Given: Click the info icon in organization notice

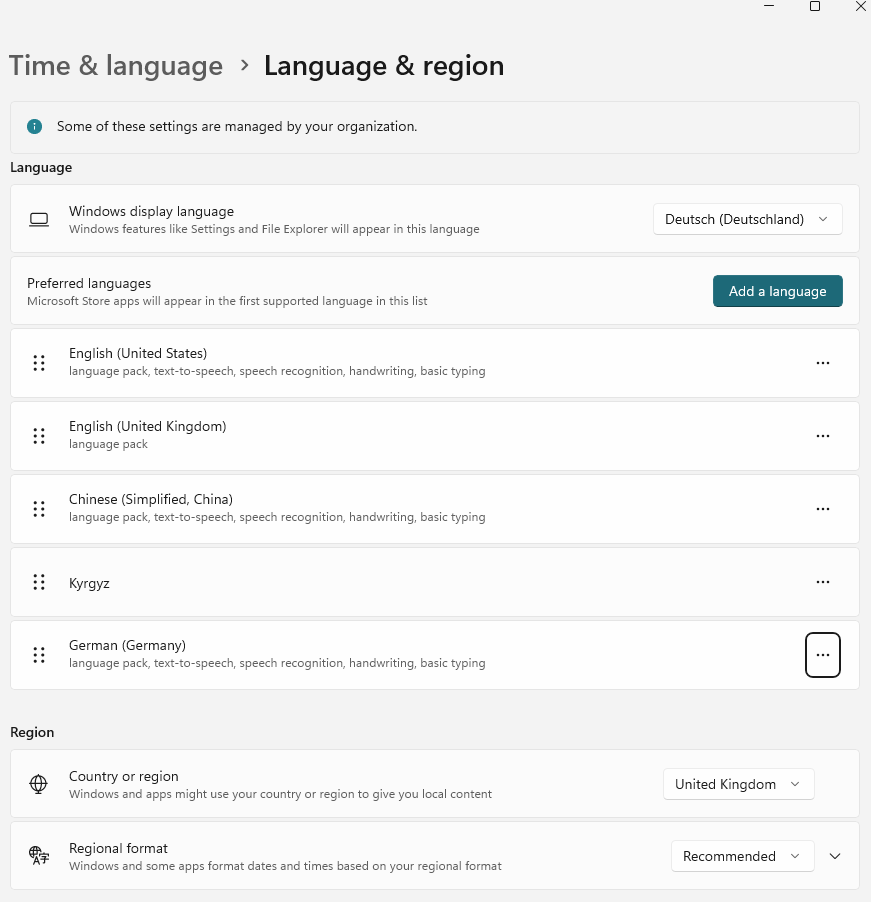Looking at the screenshot, I should (35, 127).
